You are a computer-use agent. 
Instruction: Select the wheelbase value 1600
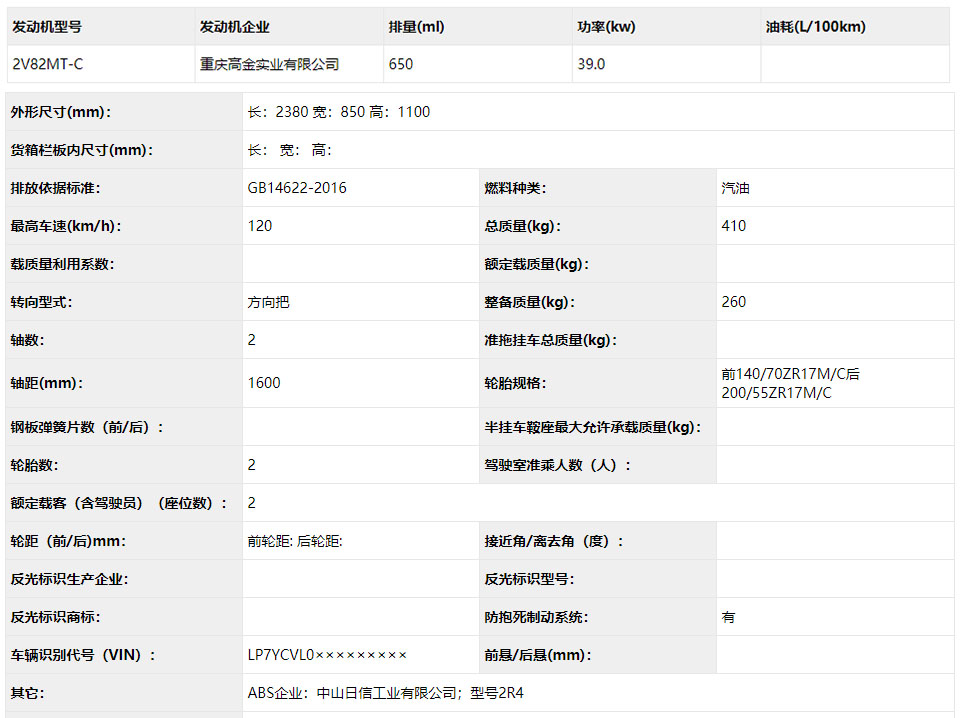coord(264,383)
